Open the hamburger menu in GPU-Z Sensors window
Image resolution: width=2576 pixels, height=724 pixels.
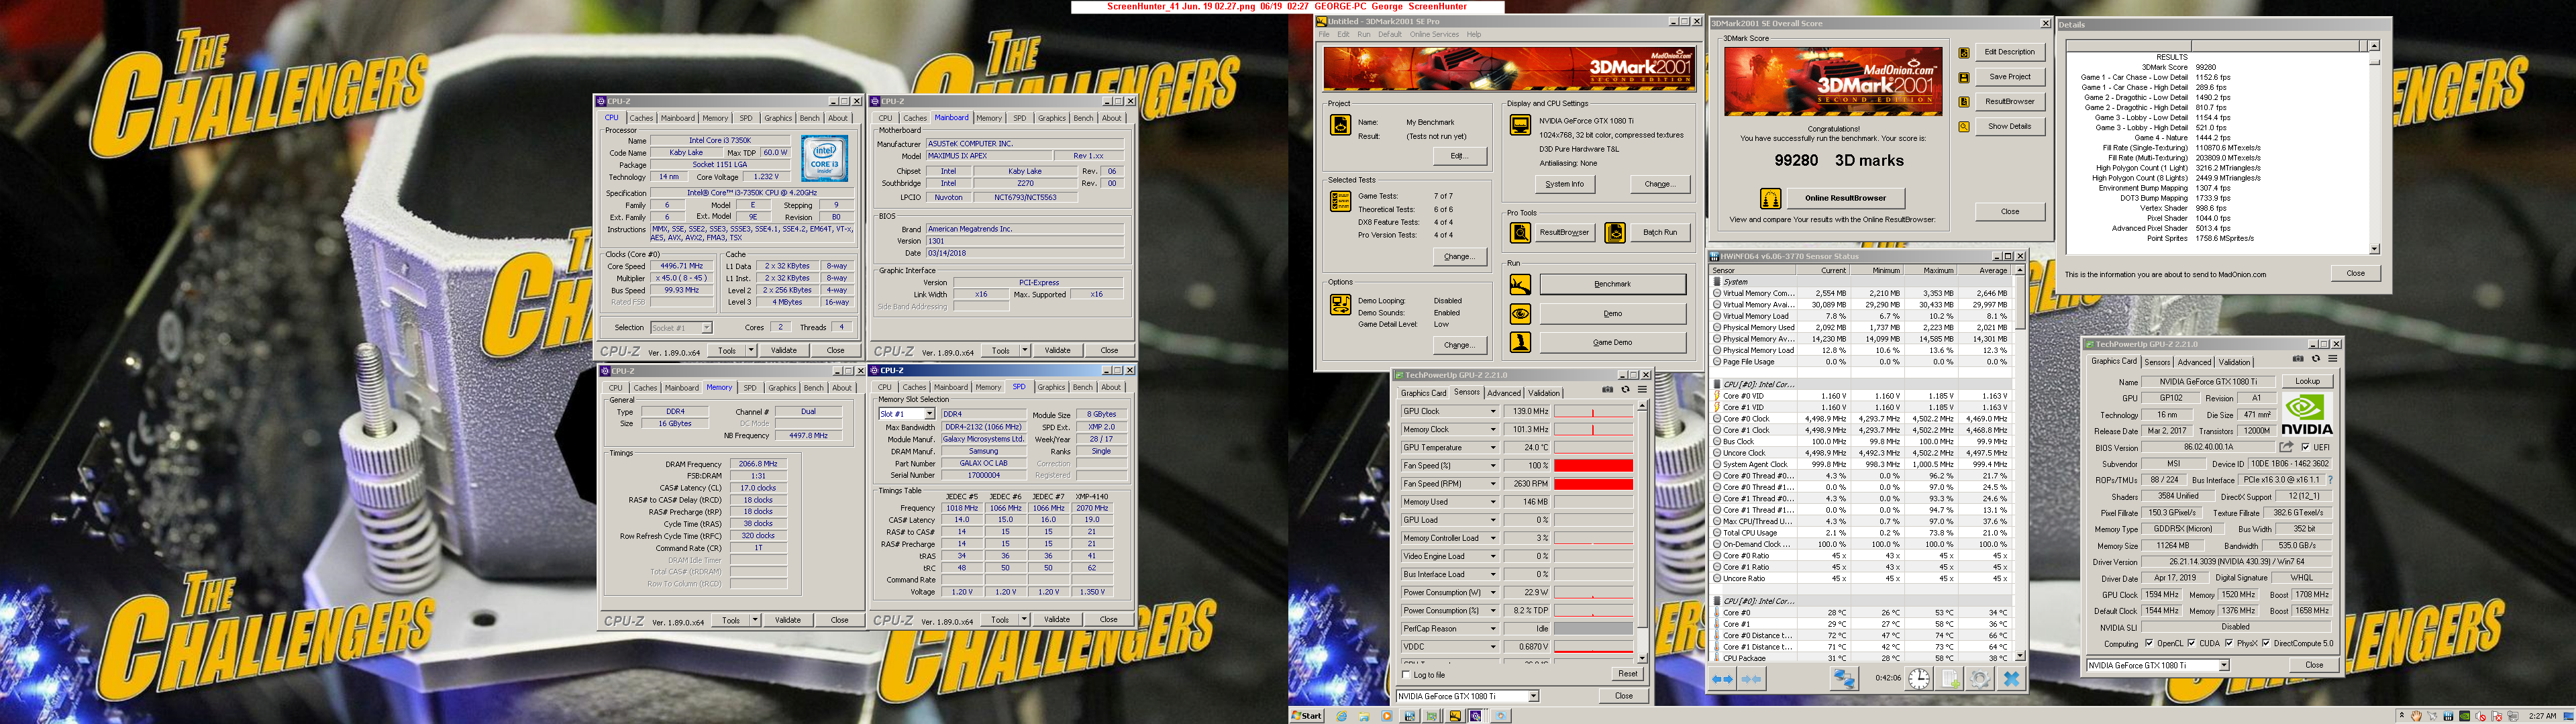pos(1642,390)
